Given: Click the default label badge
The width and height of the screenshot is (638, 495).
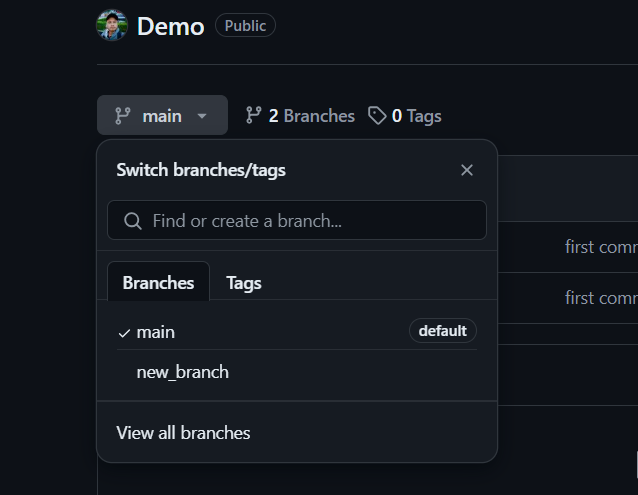Looking at the screenshot, I should [442, 331].
